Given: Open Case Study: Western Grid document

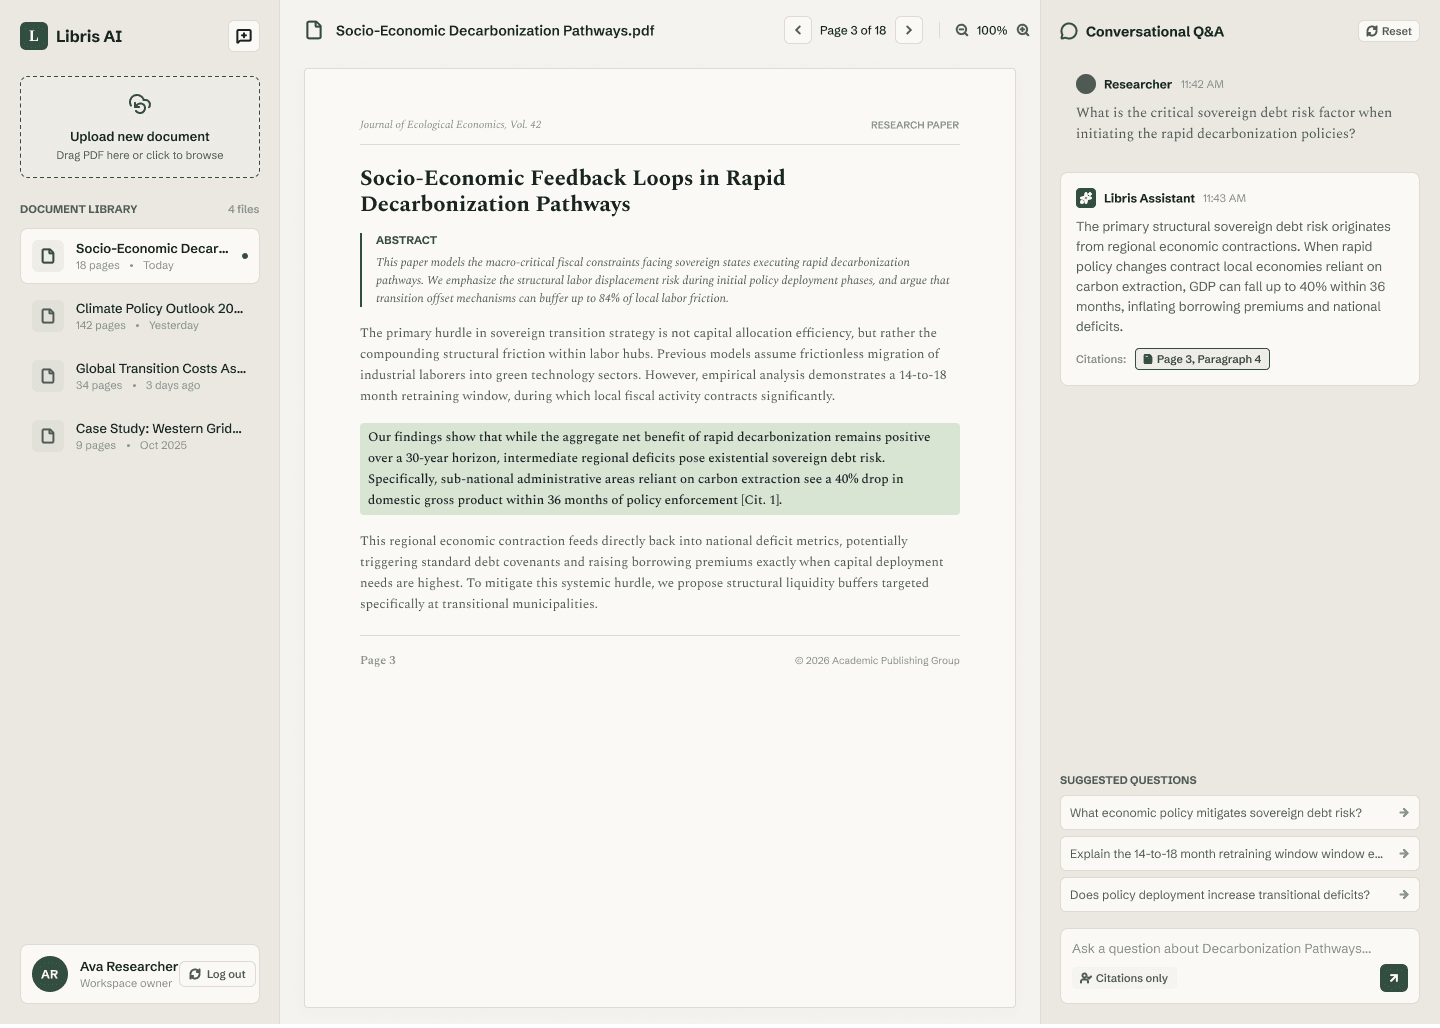Looking at the screenshot, I should tap(140, 436).
